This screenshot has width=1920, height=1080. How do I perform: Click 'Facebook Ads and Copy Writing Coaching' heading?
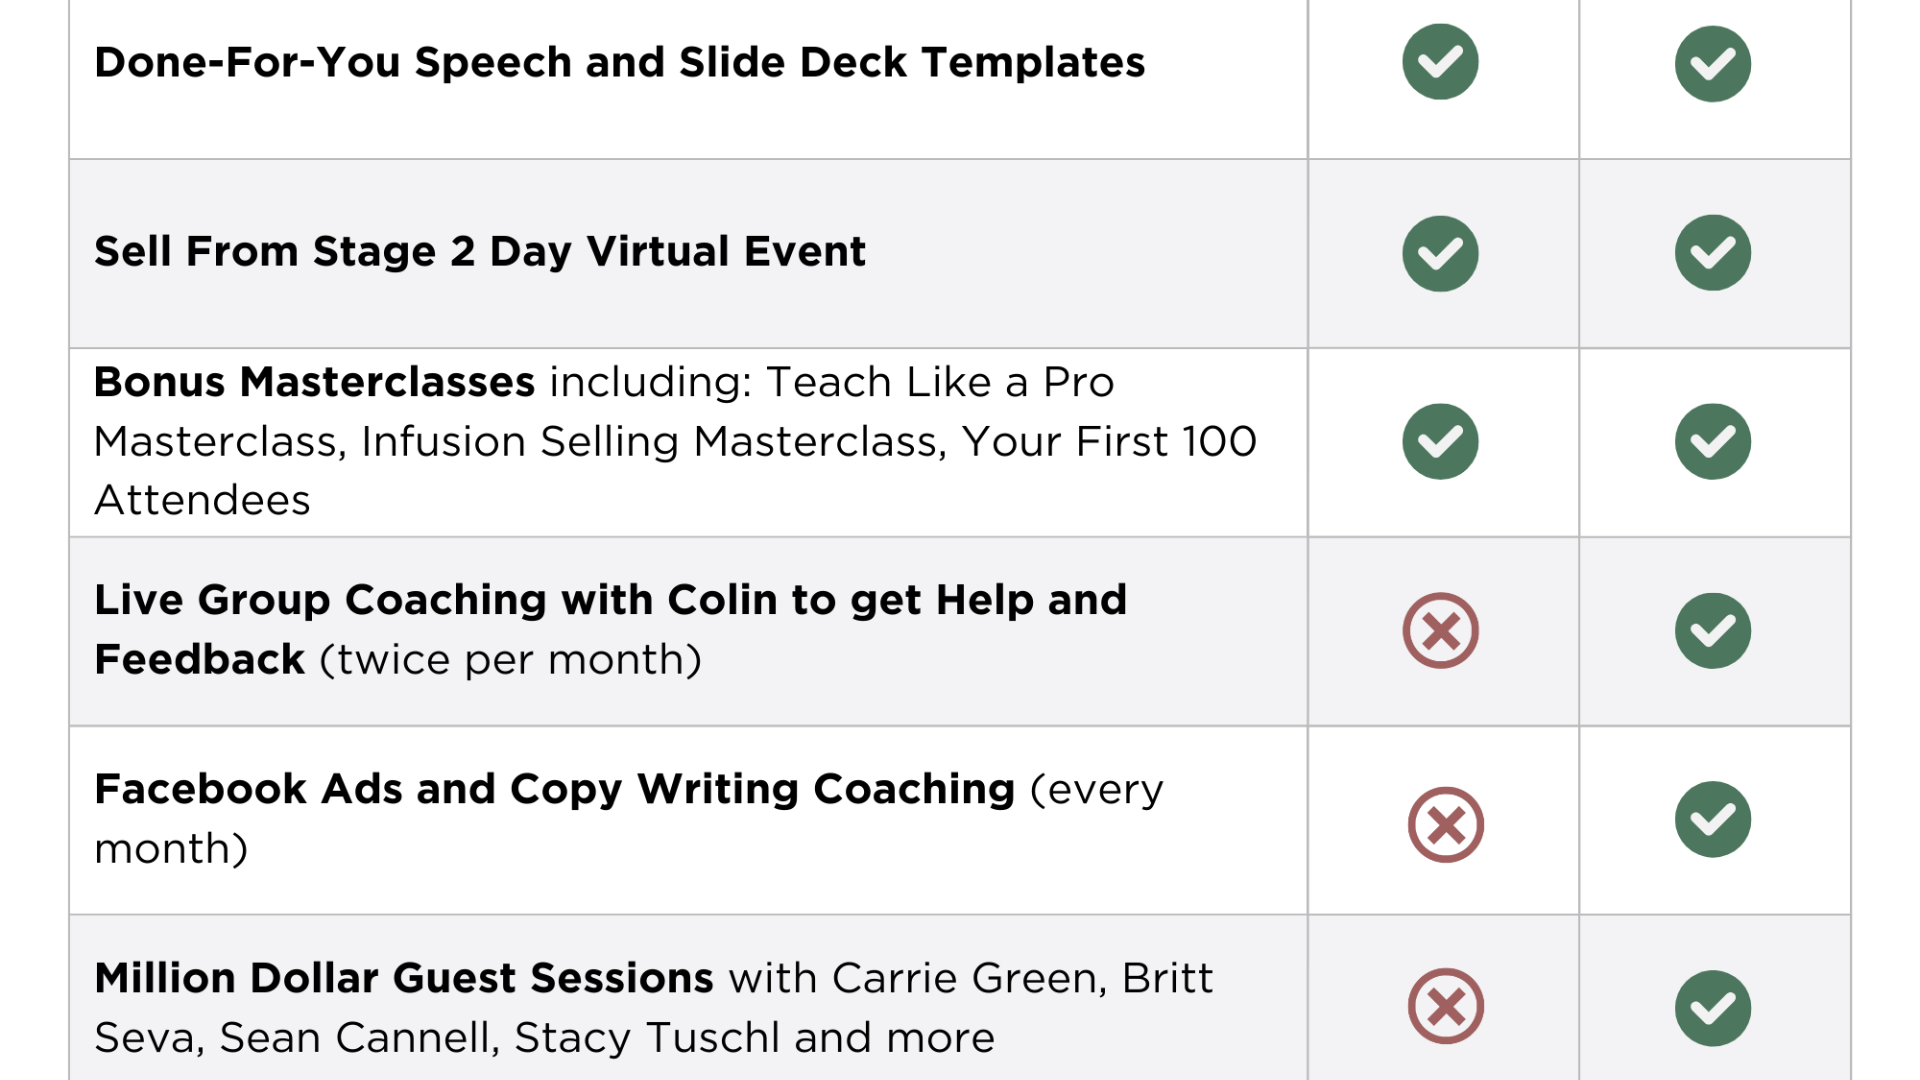pyautogui.click(x=554, y=790)
